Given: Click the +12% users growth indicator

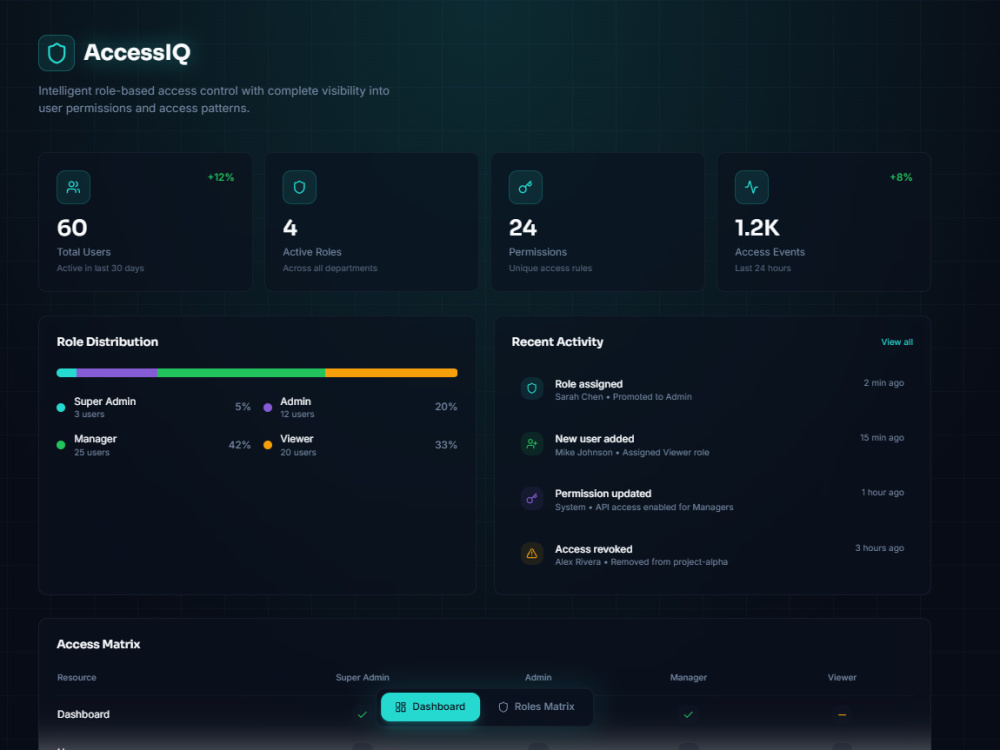Looking at the screenshot, I should point(220,177).
